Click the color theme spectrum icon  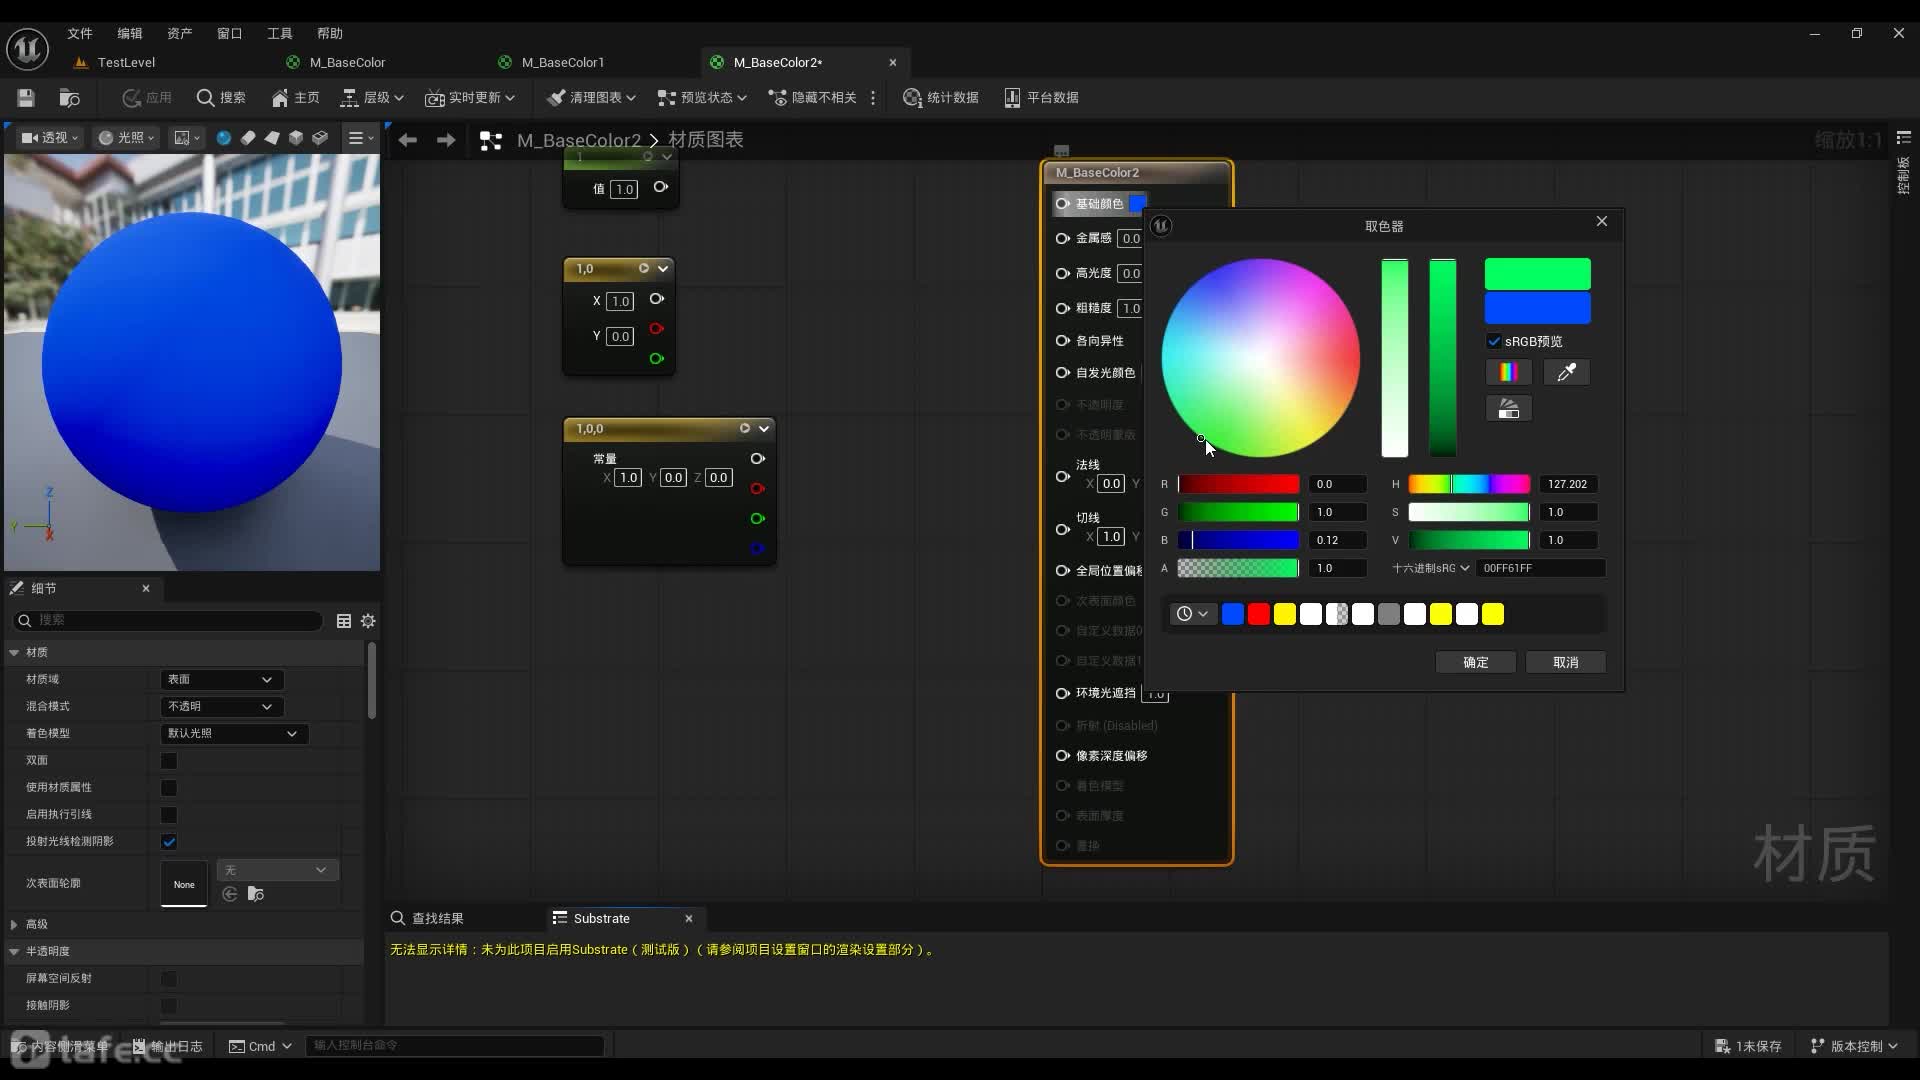tap(1508, 372)
